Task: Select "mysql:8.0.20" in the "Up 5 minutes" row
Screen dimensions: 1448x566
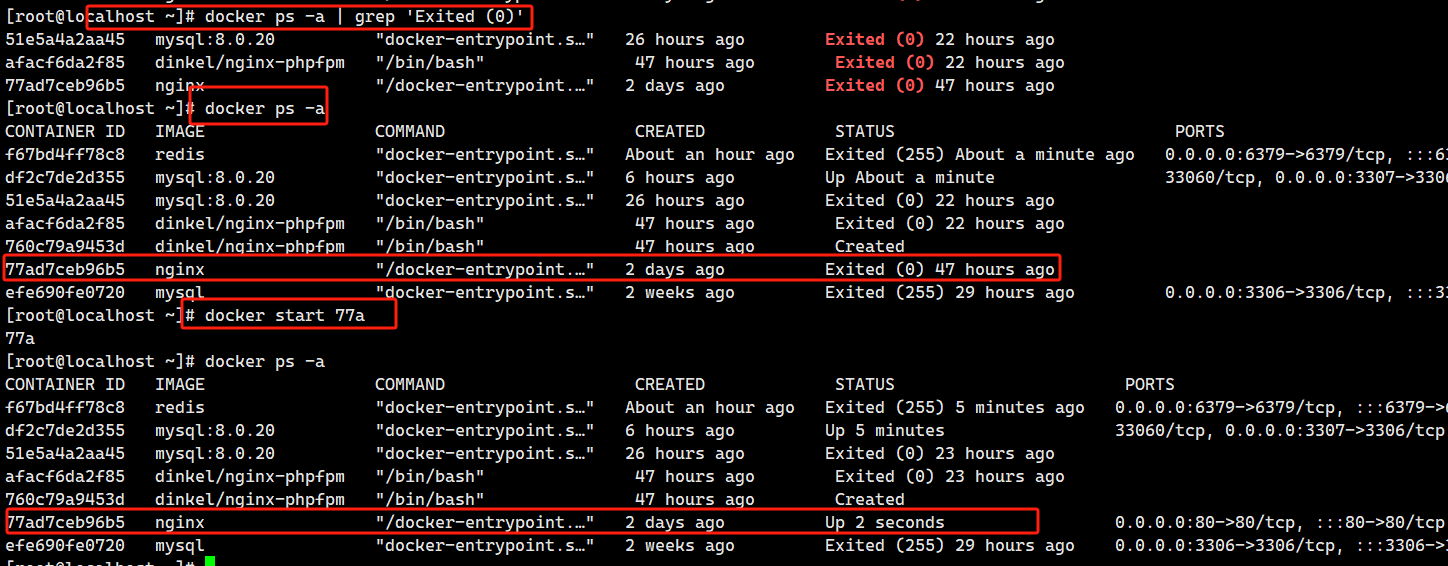Action: pyautogui.click(x=215, y=431)
